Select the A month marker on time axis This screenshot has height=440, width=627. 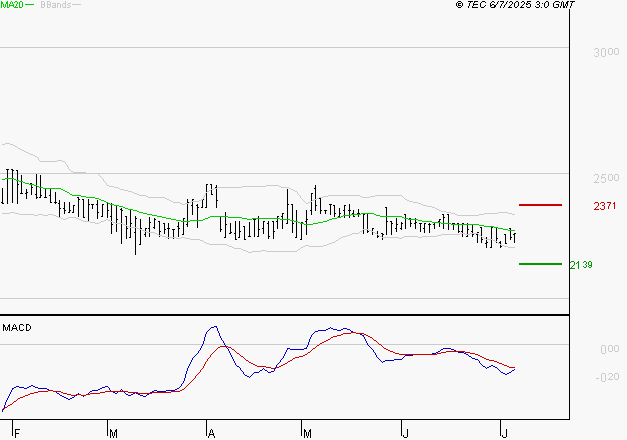click(x=211, y=432)
